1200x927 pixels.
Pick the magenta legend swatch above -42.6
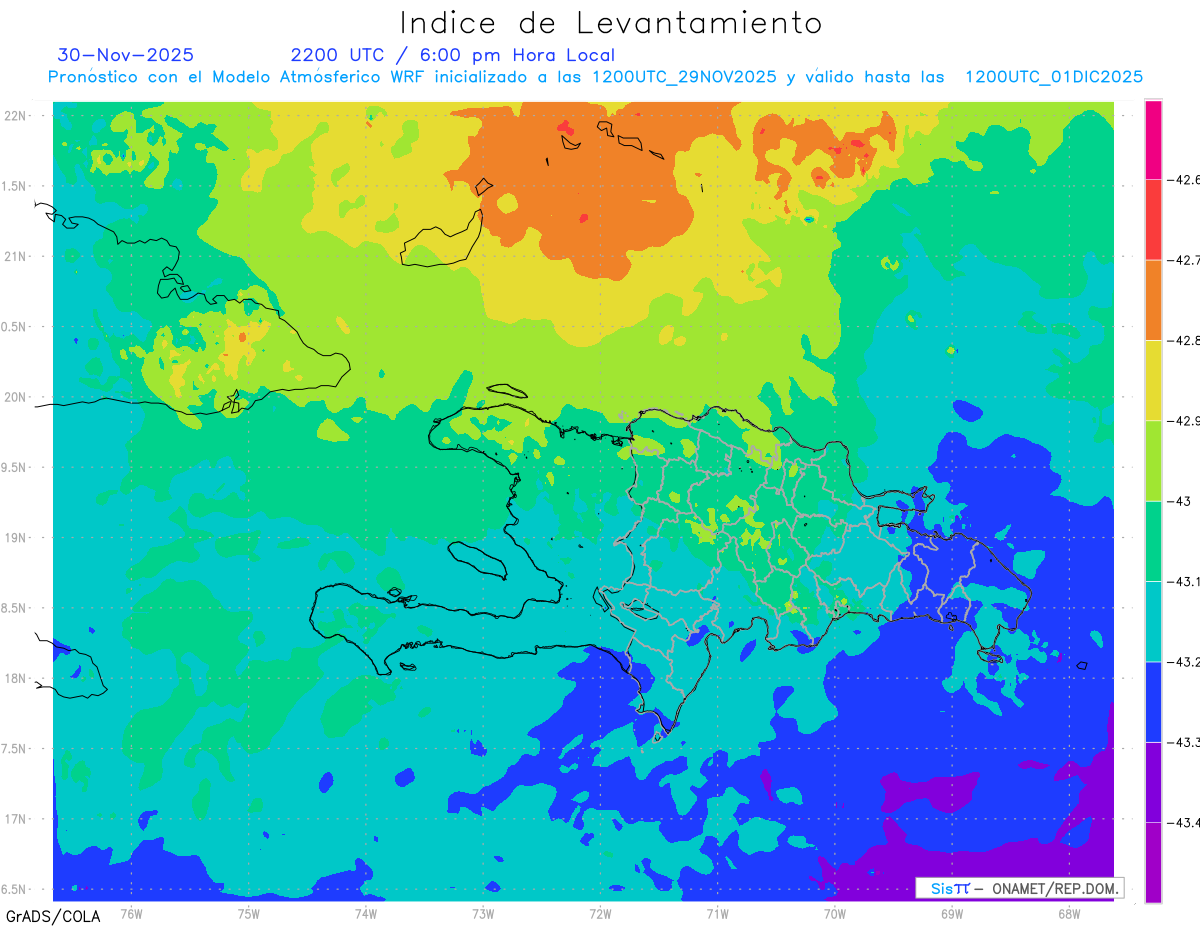coord(1153,140)
